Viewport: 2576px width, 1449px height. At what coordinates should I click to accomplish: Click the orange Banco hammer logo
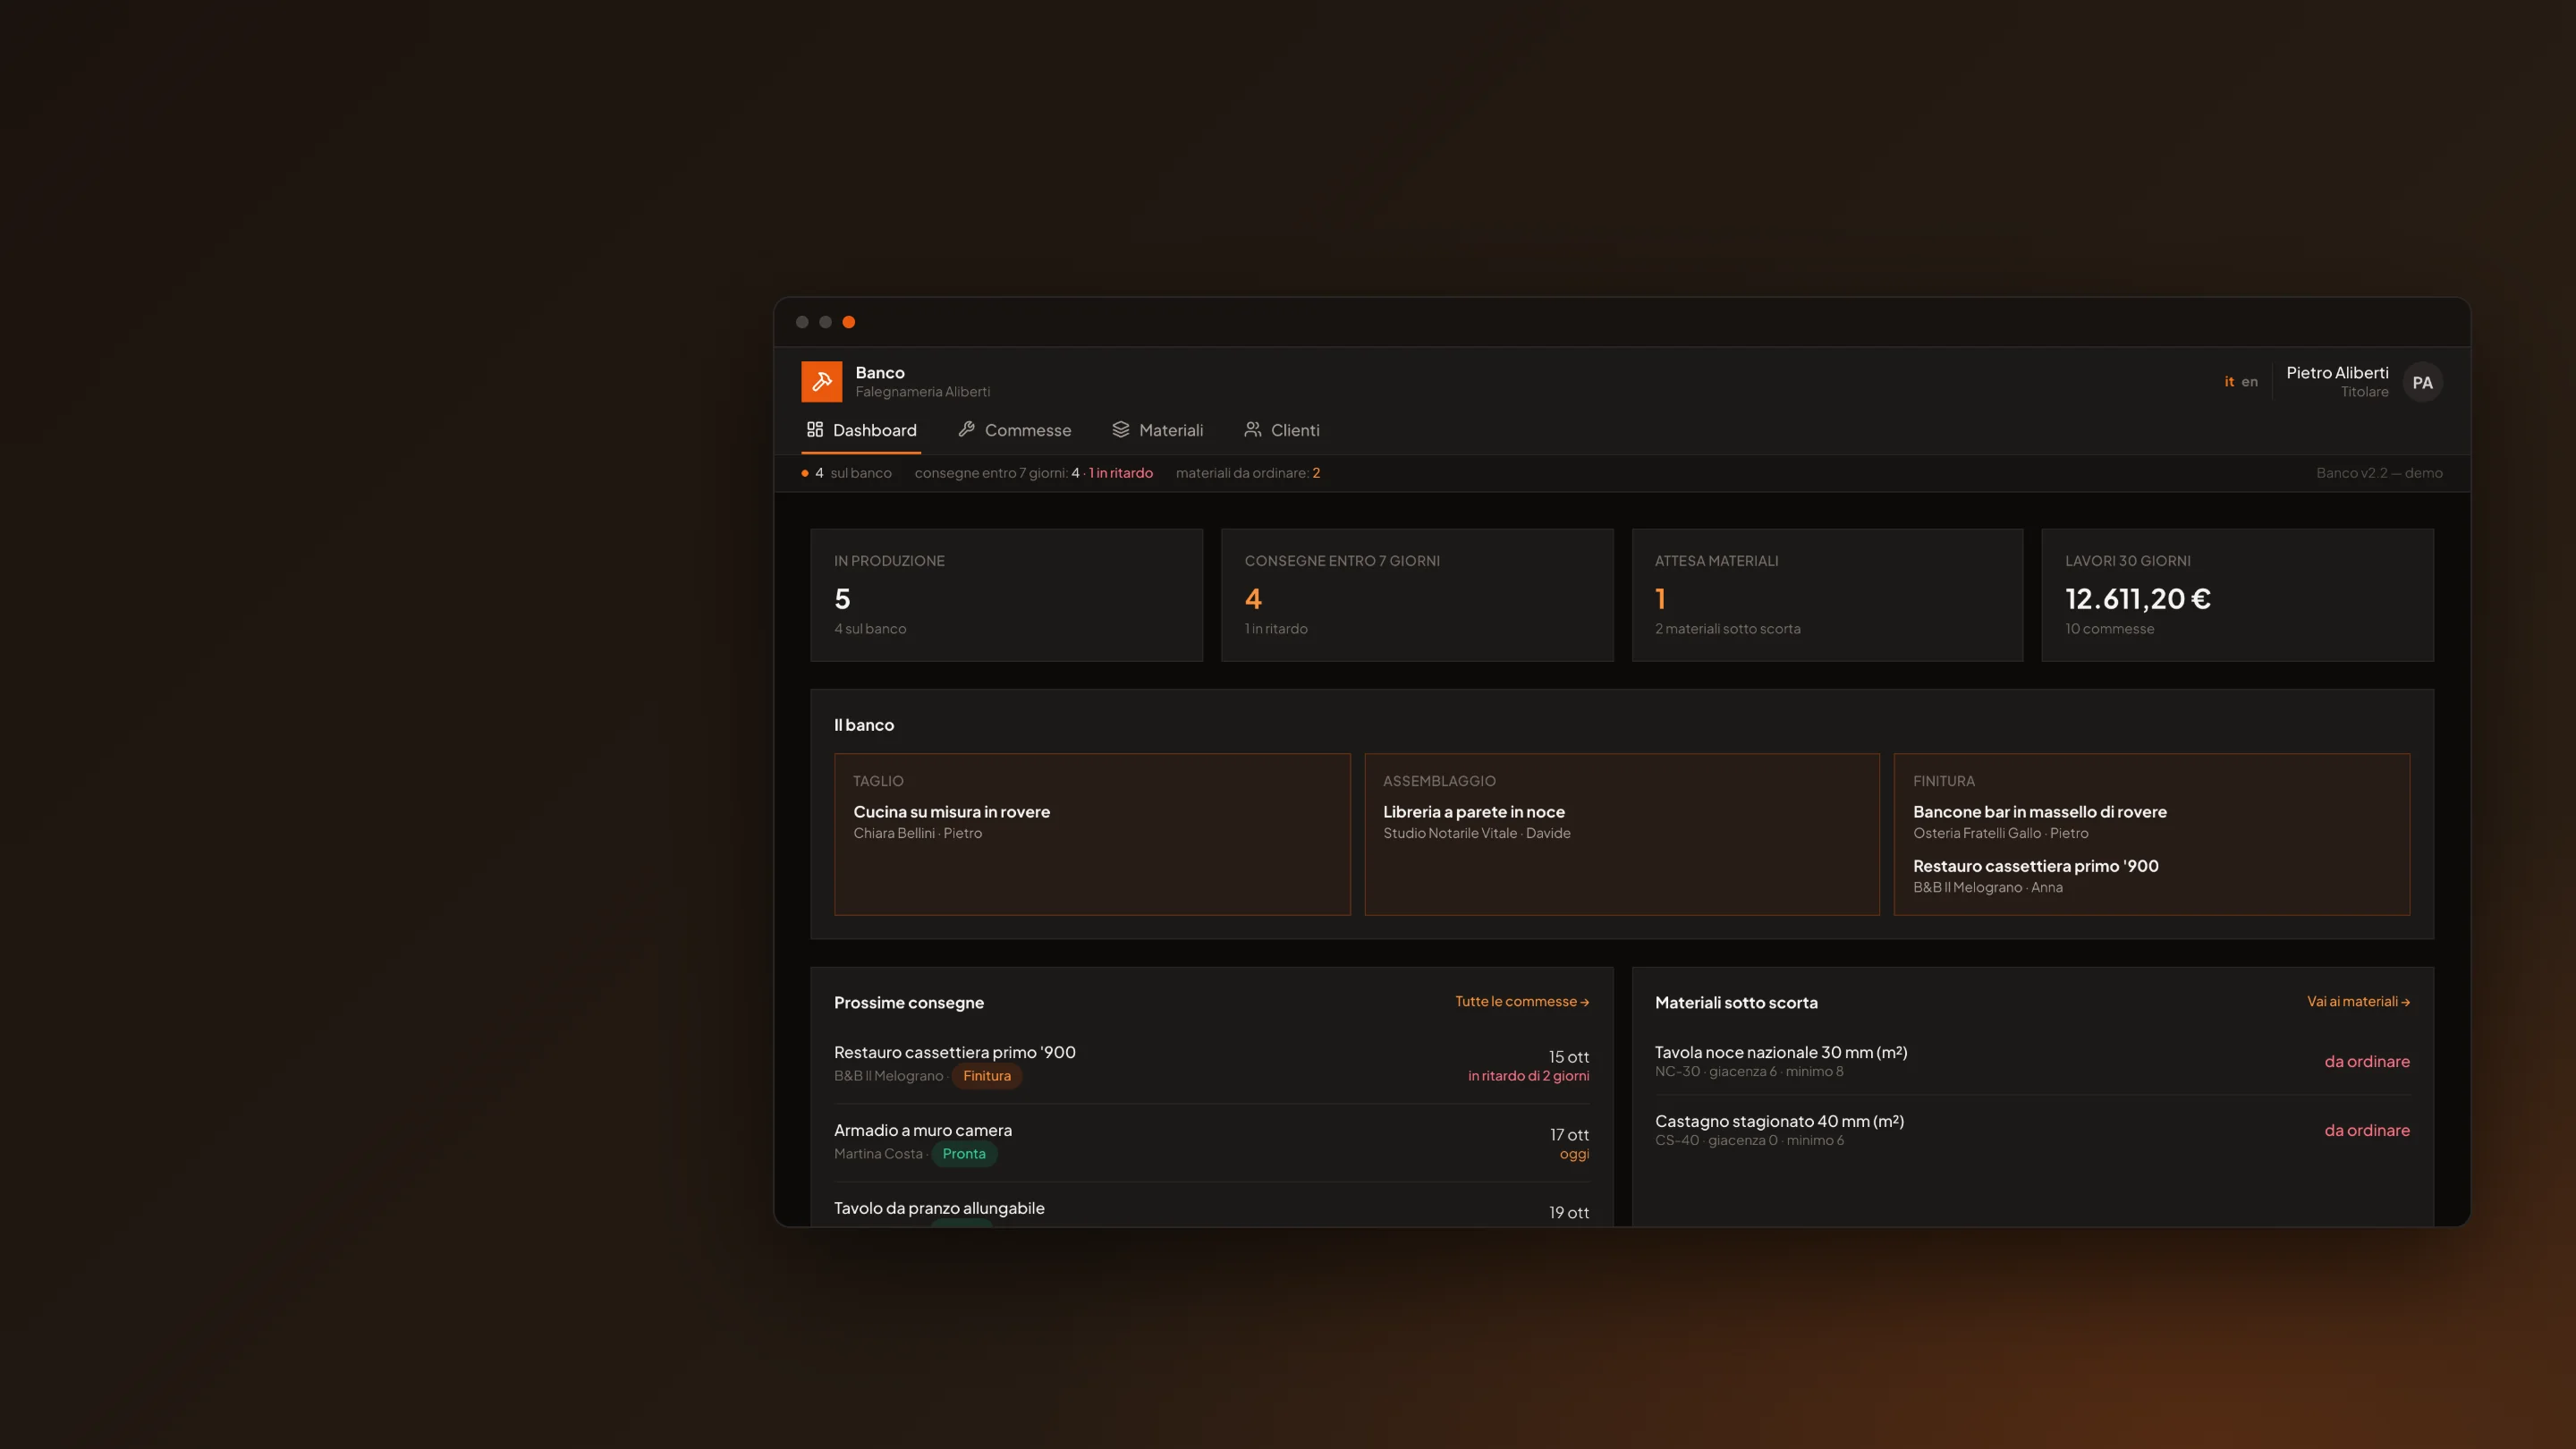pyautogui.click(x=821, y=381)
